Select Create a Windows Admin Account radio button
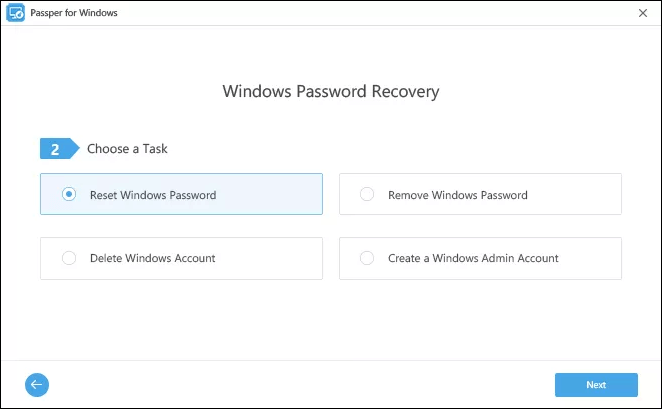662x409 pixels. 367,258
